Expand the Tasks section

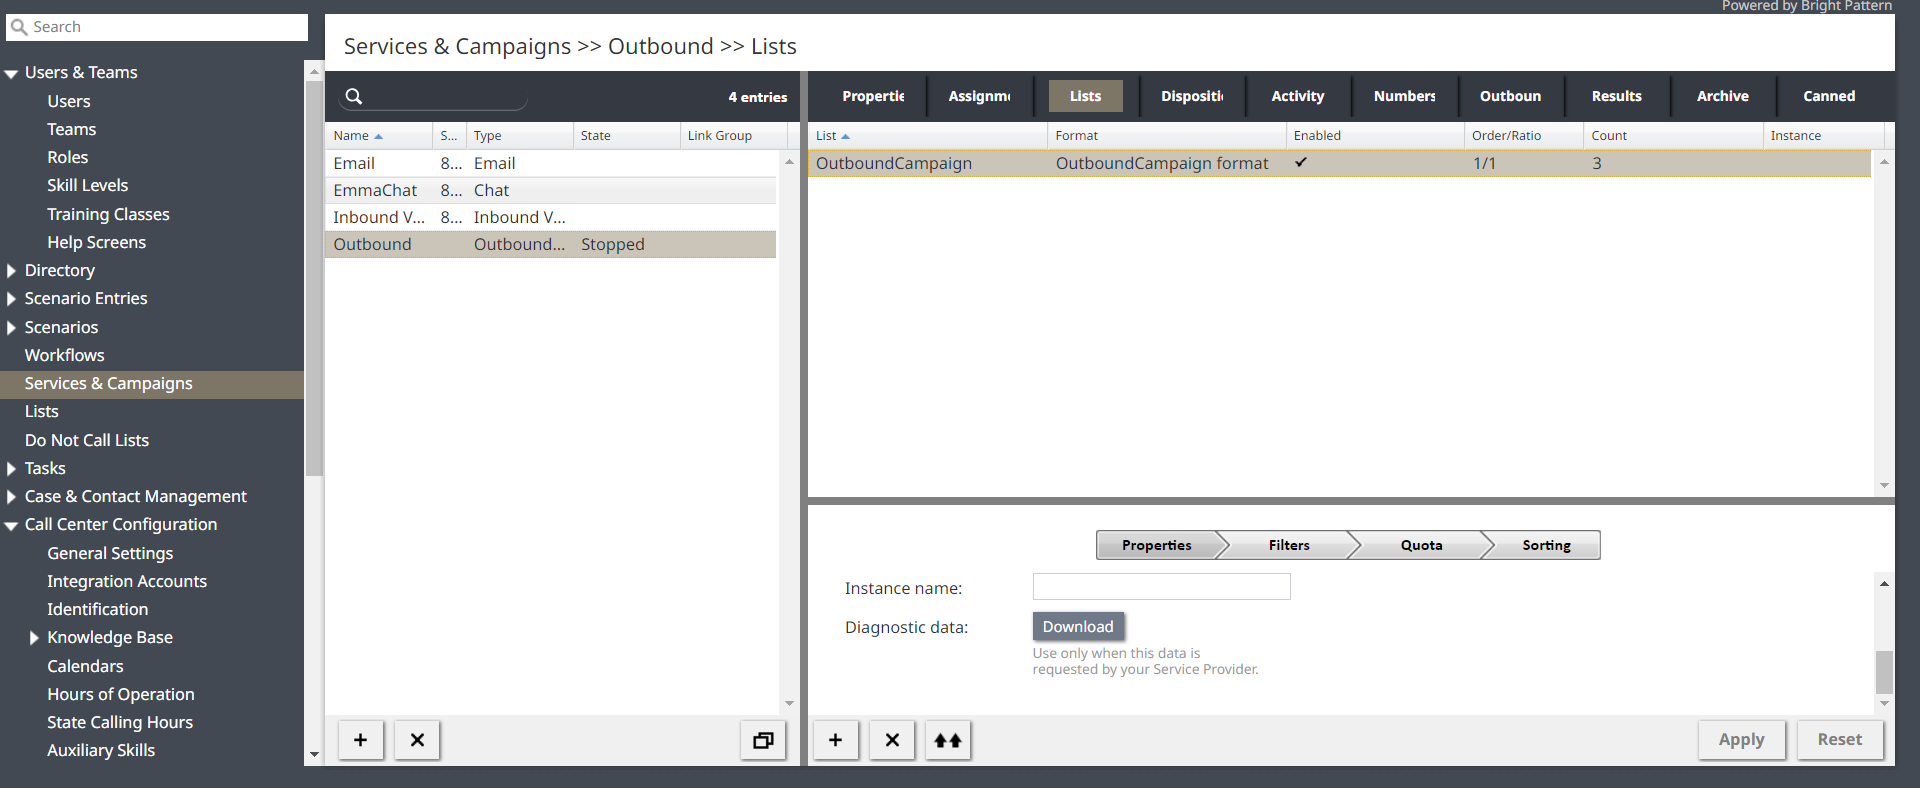click(11, 469)
